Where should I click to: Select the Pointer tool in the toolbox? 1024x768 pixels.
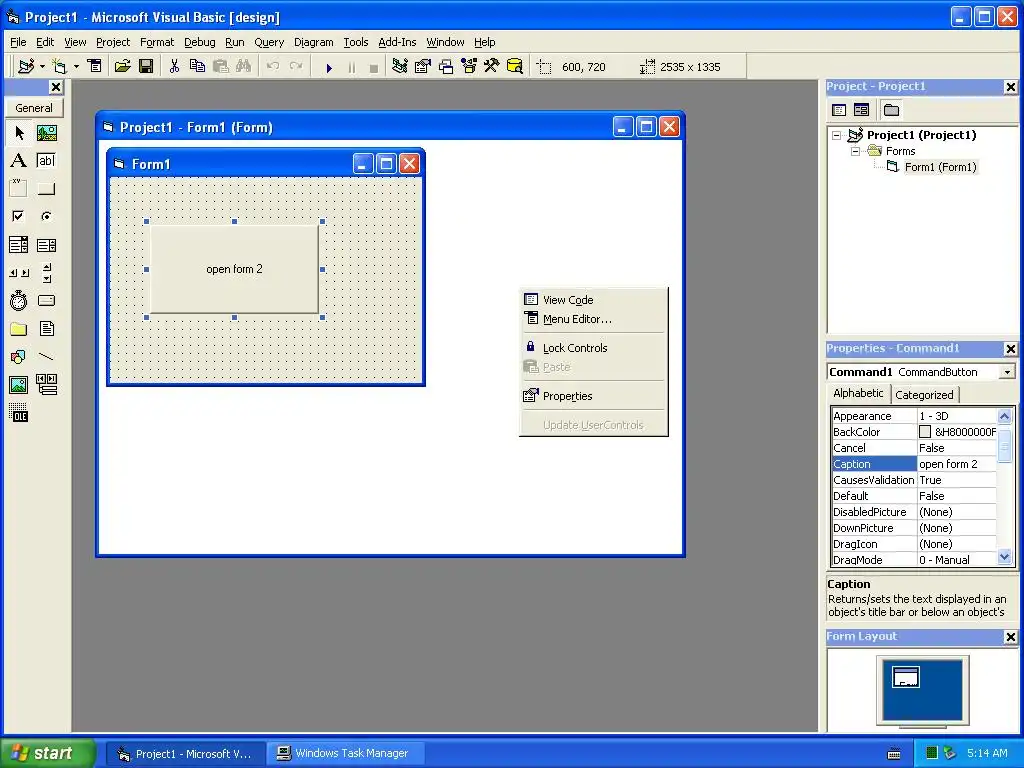[19, 133]
